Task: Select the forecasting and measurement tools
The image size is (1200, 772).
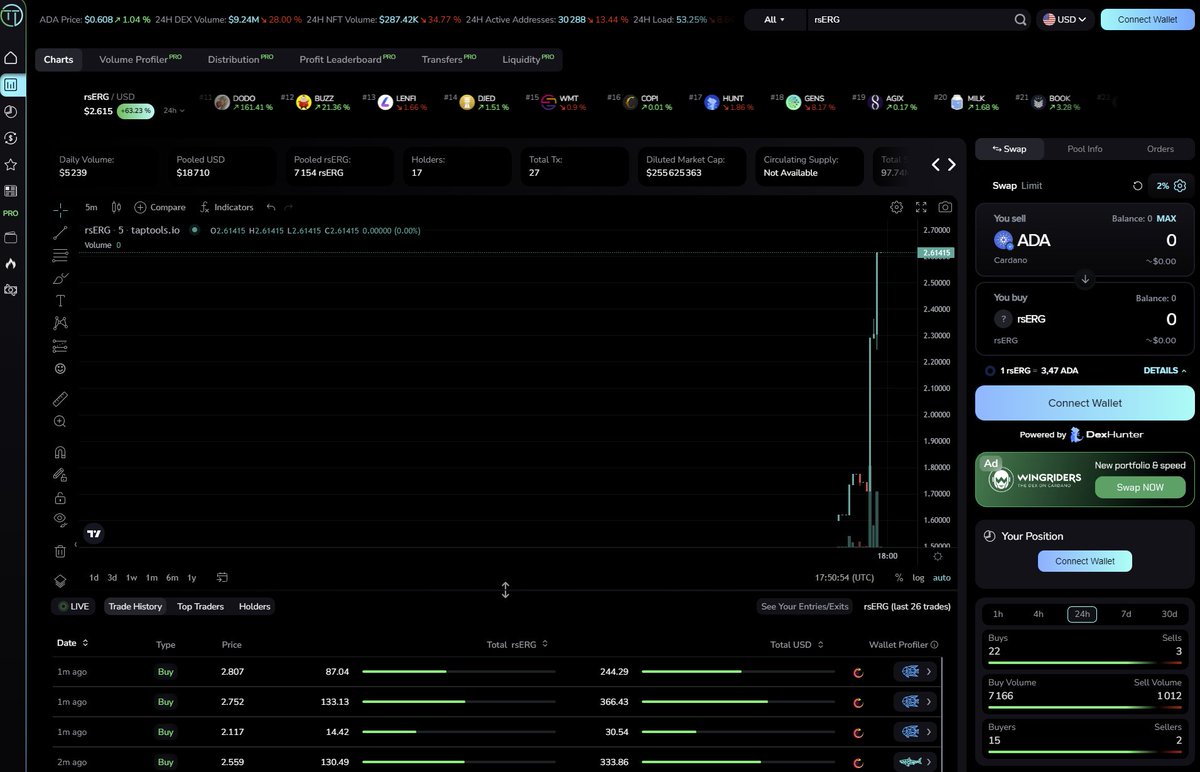Action: pos(60,346)
